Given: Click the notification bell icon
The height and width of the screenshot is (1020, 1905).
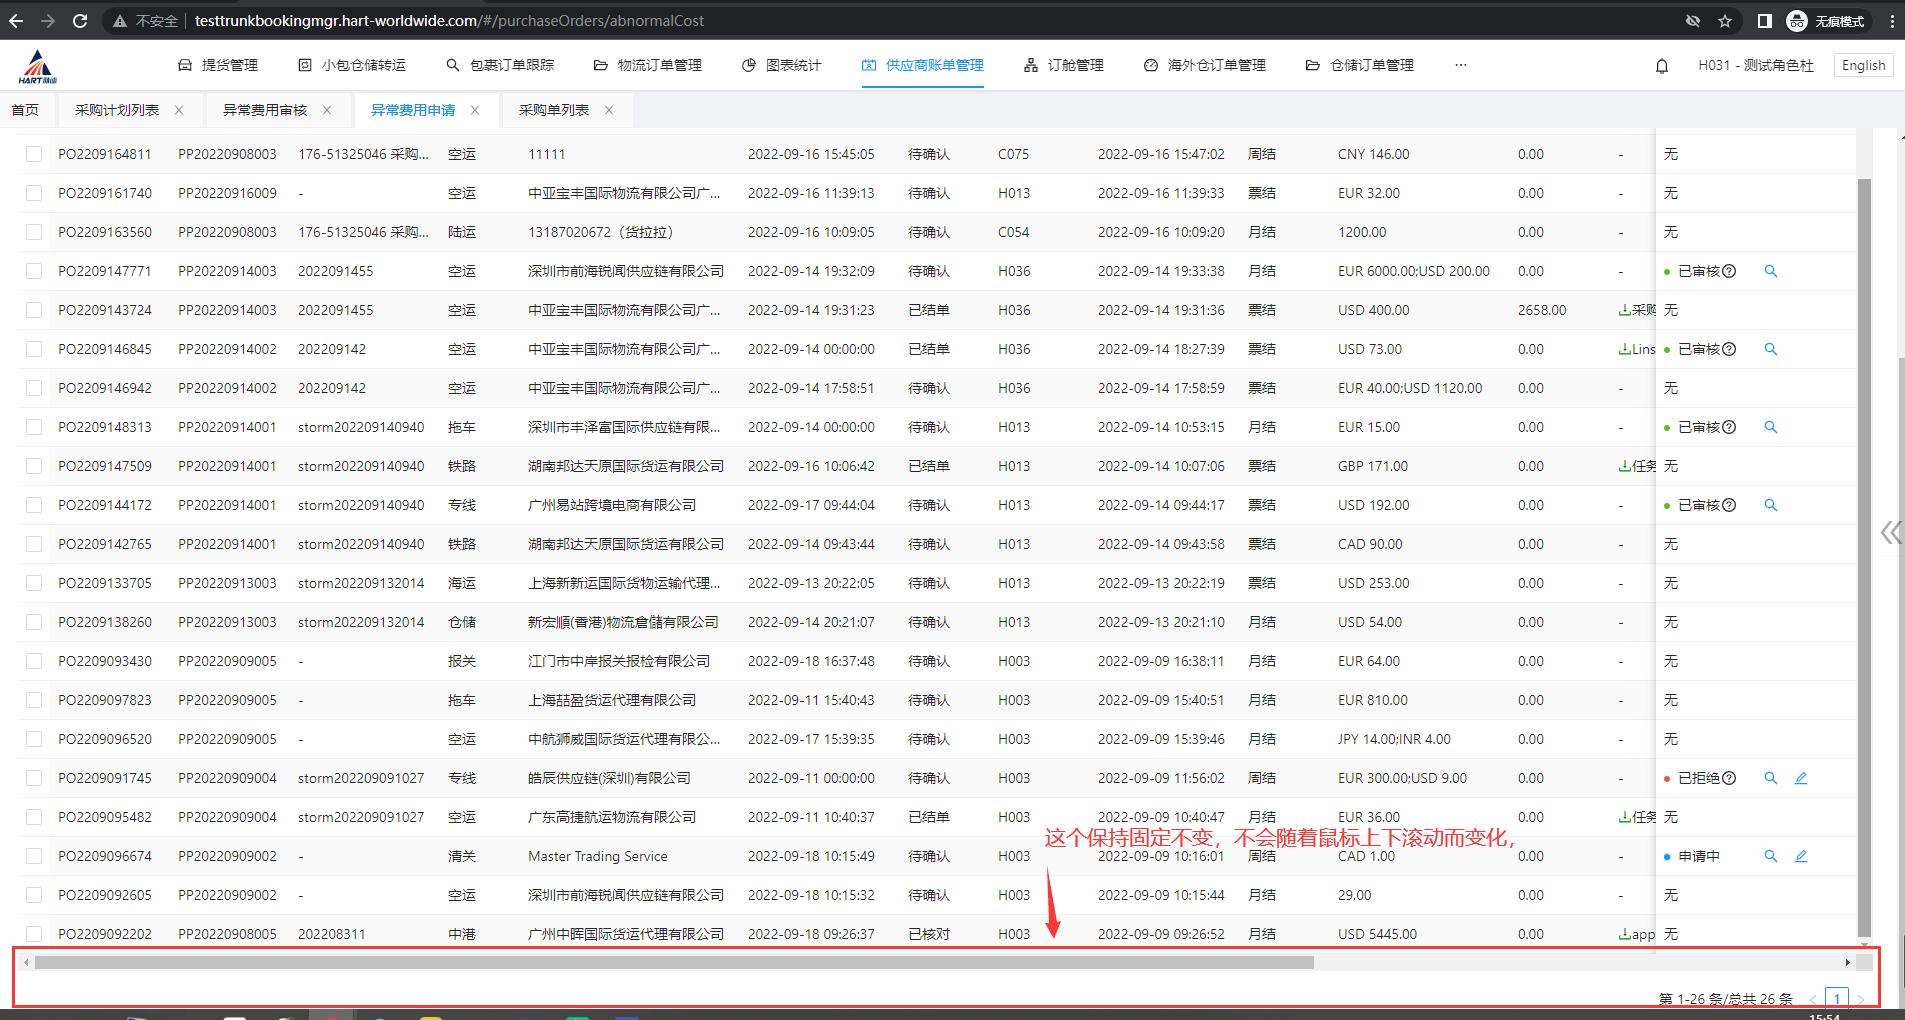Looking at the screenshot, I should 1662,66.
